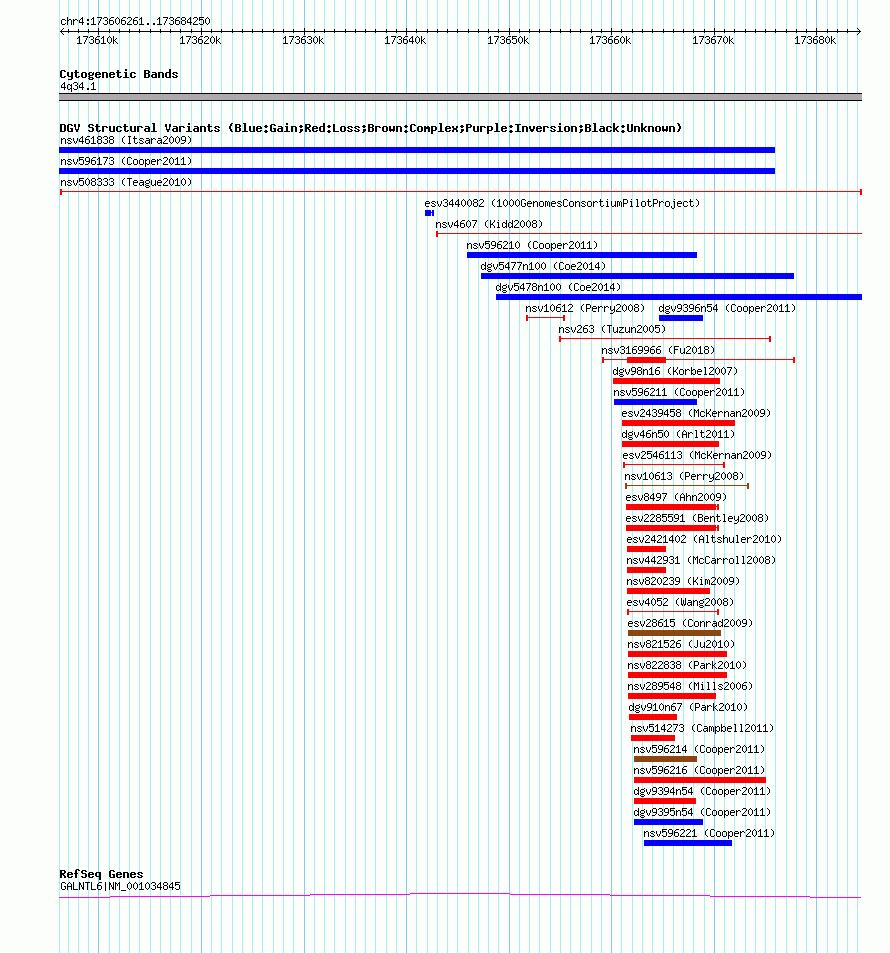This screenshot has width=890, height=953.
Task: Click dgv910n67 (Park2010) label
Action: (x=689, y=707)
